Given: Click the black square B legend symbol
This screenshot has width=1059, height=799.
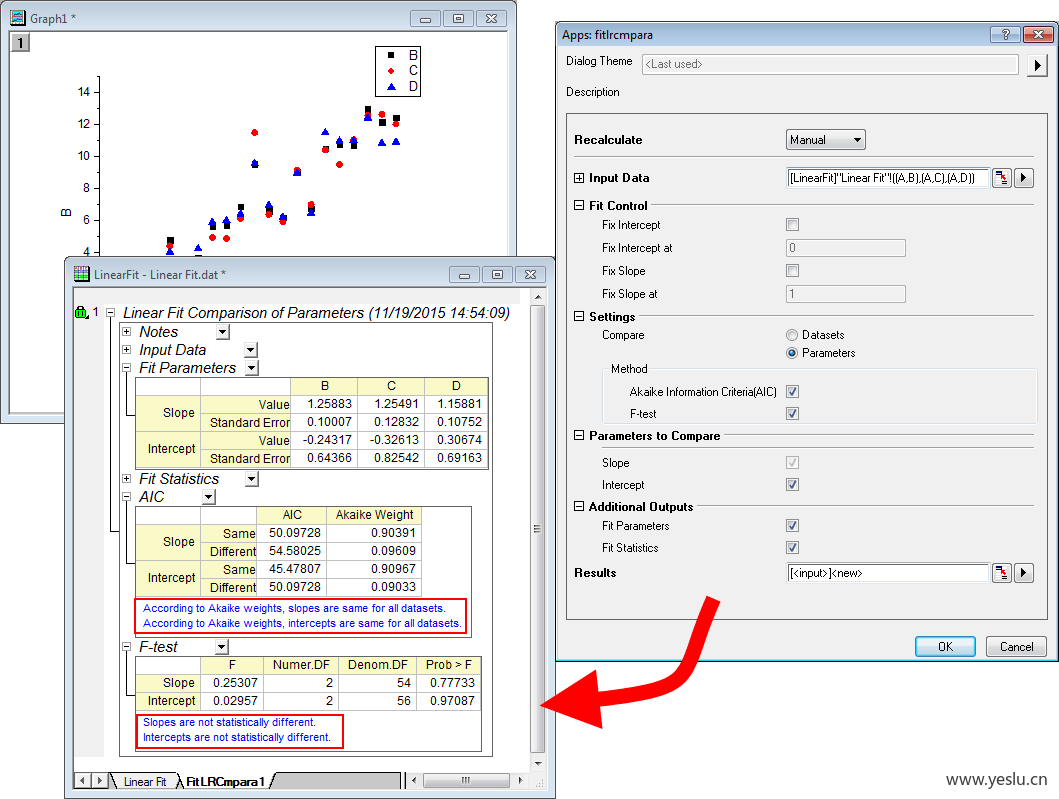Looking at the screenshot, I should [390, 55].
